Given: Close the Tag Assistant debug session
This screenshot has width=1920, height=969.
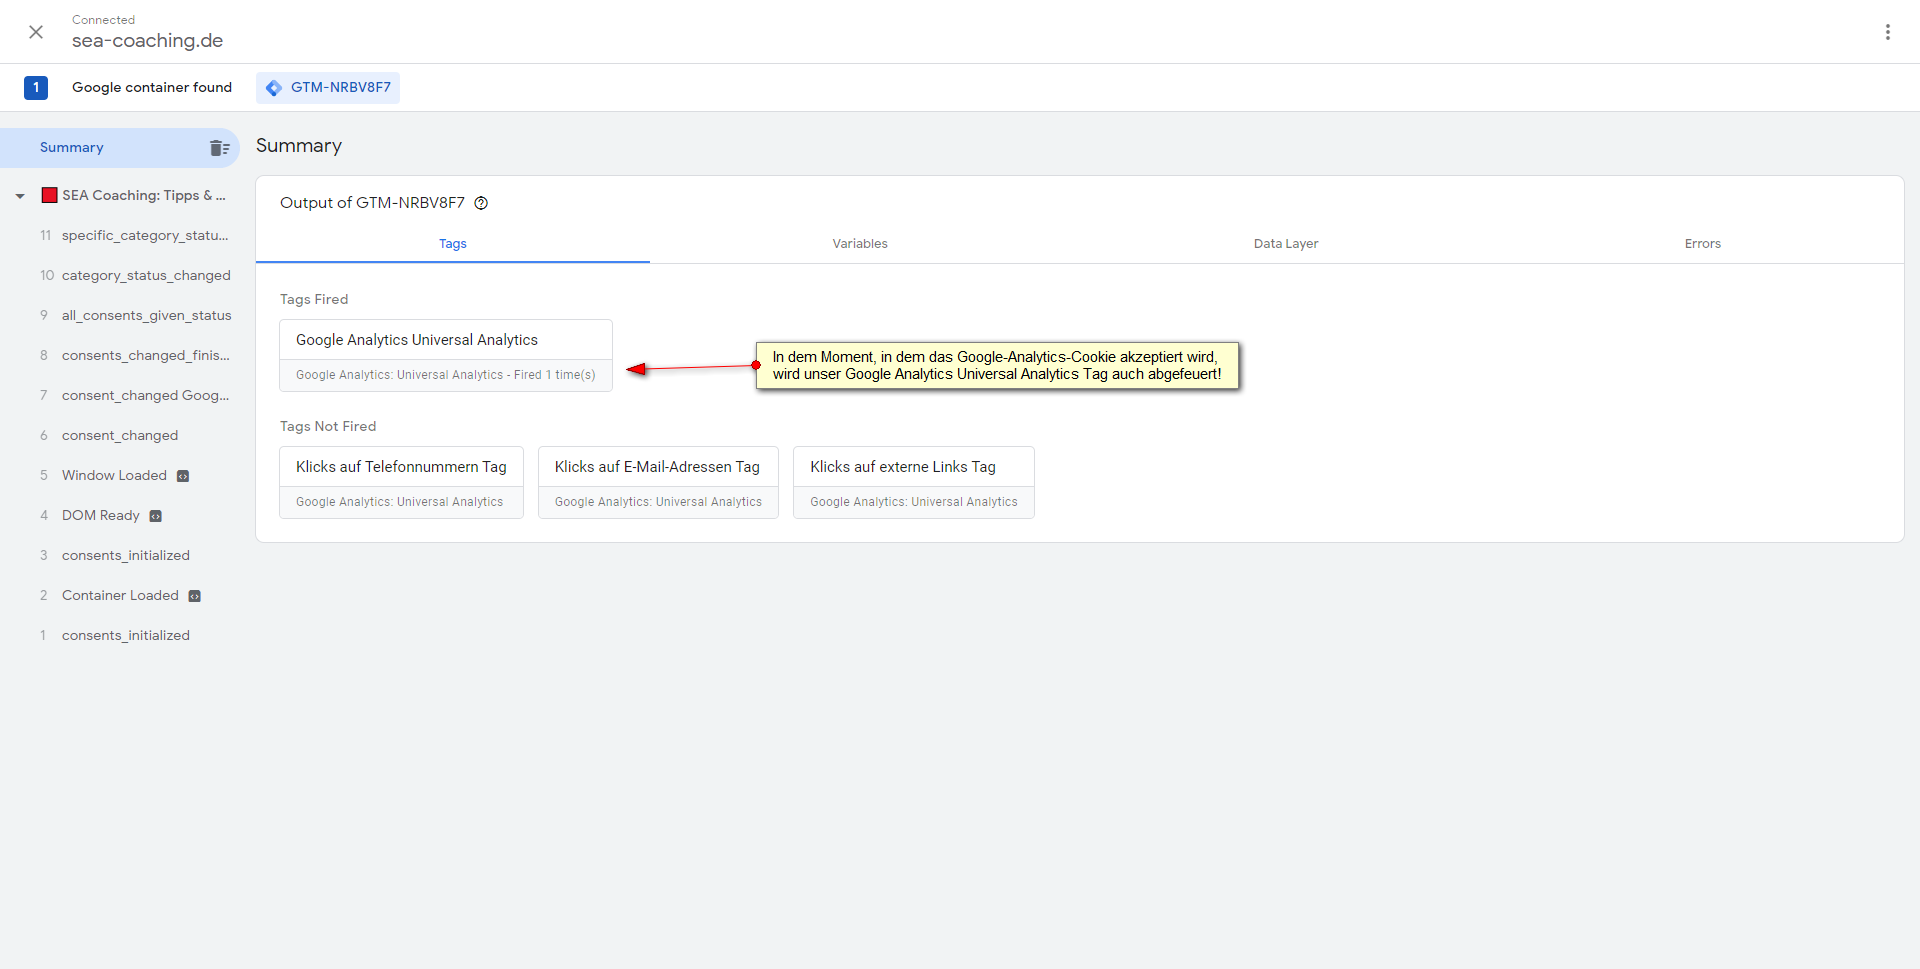Looking at the screenshot, I should 36,32.
